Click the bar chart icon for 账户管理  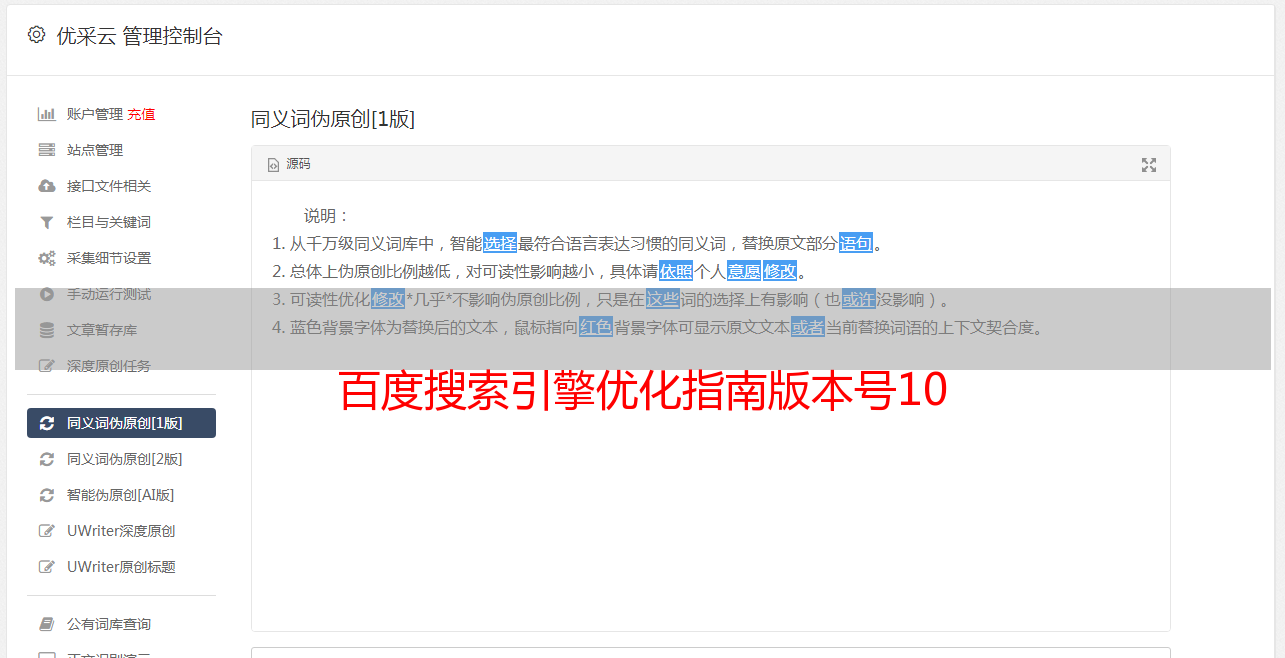46,114
